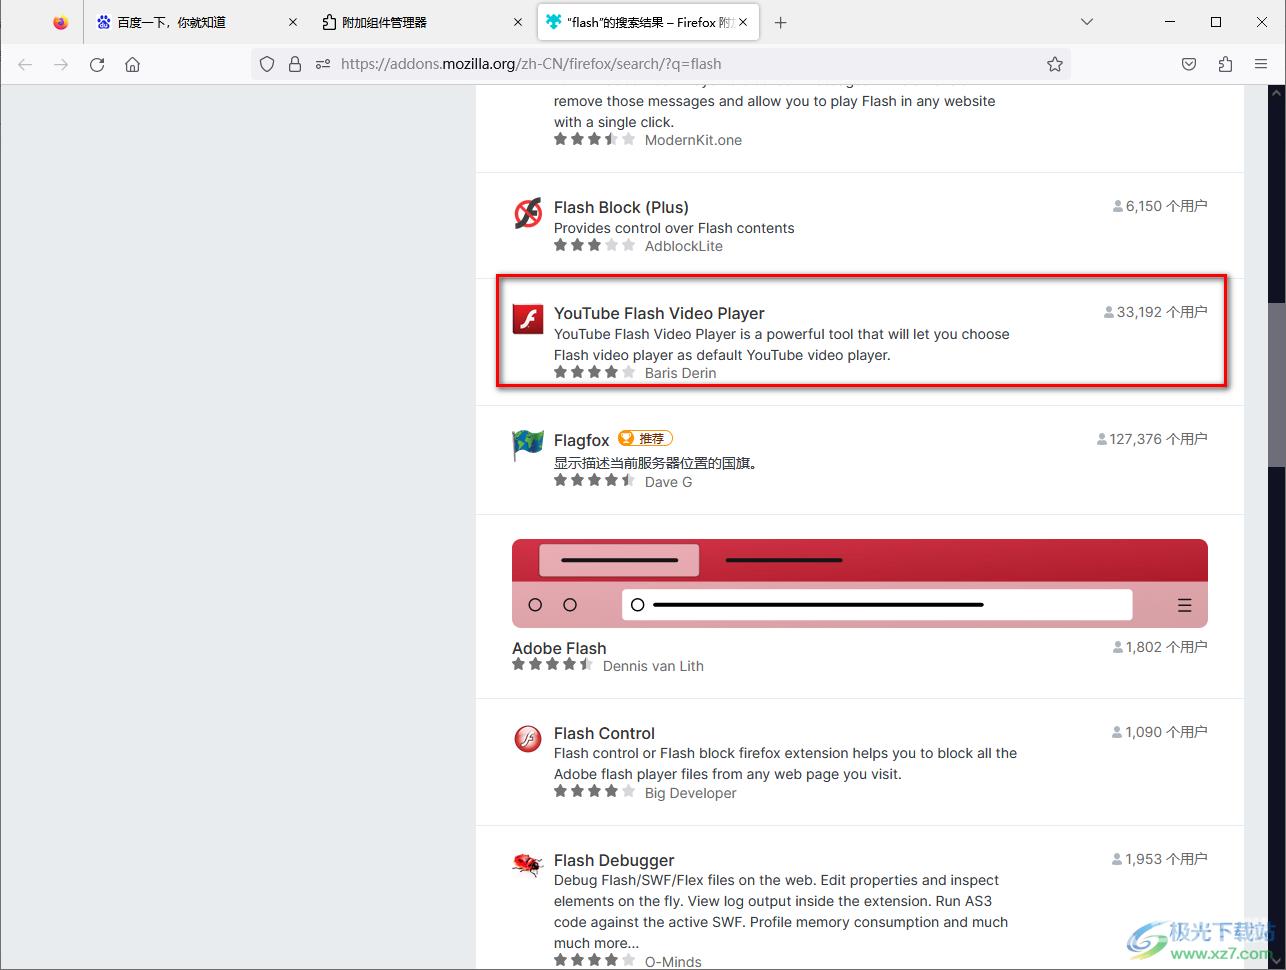Switch to the 附加组件管理器 tab
The image size is (1286, 970).
point(421,22)
